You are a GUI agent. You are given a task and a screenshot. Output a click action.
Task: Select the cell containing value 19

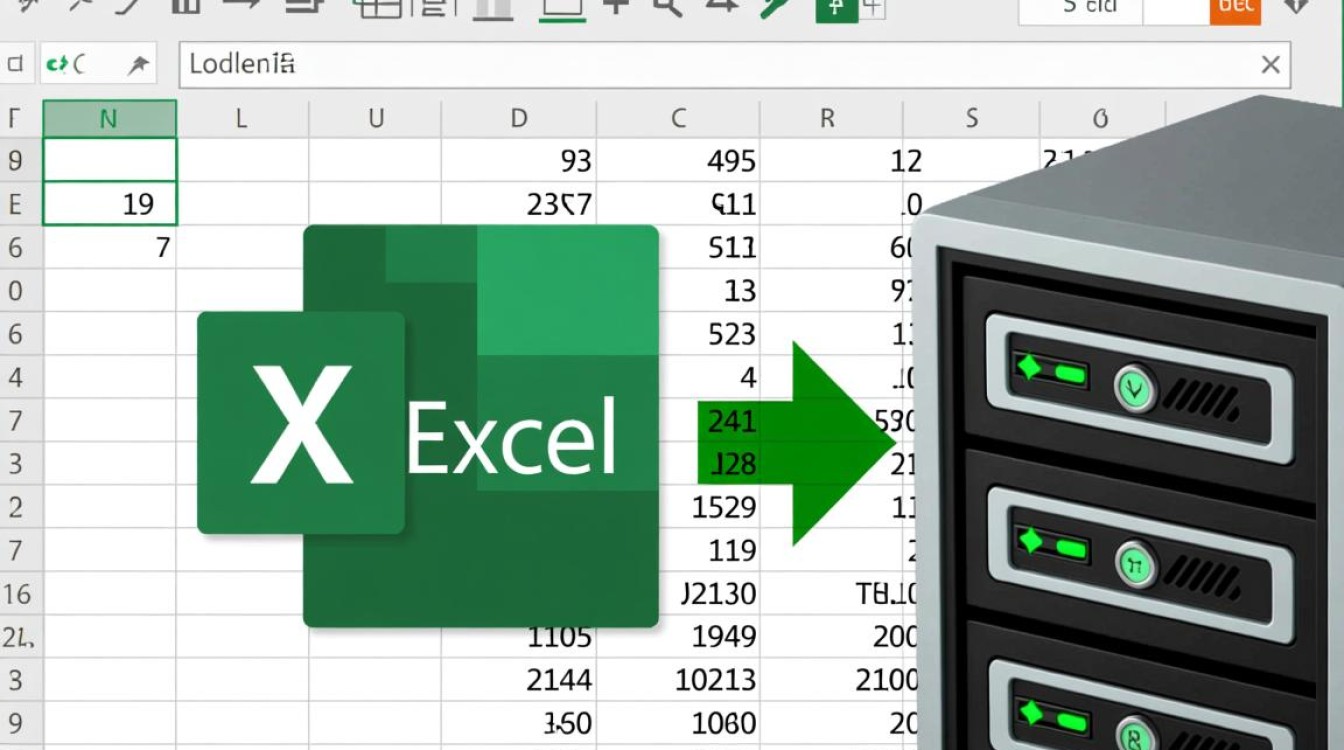(x=110, y=202)
